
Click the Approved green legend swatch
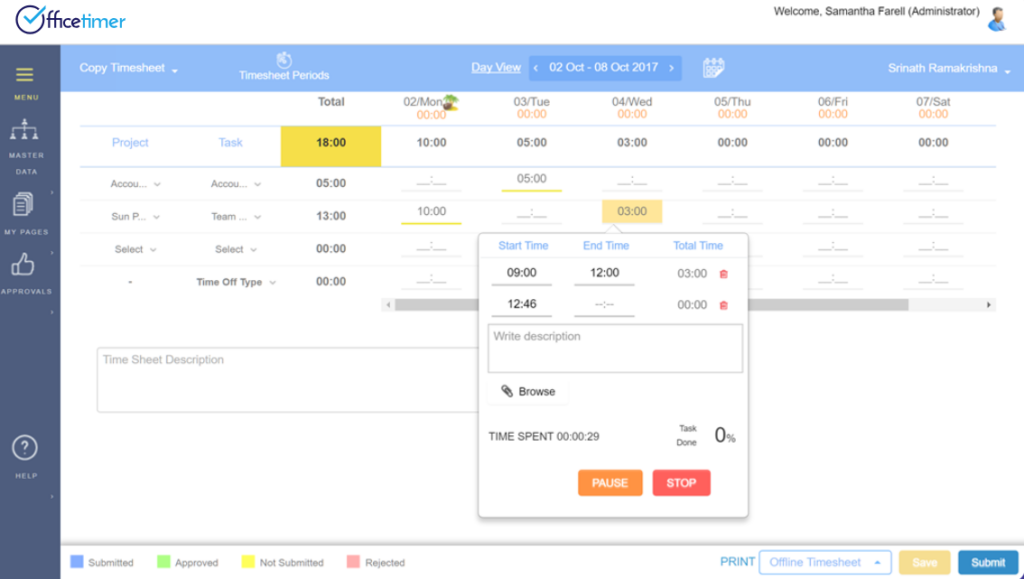coord(164,562)
